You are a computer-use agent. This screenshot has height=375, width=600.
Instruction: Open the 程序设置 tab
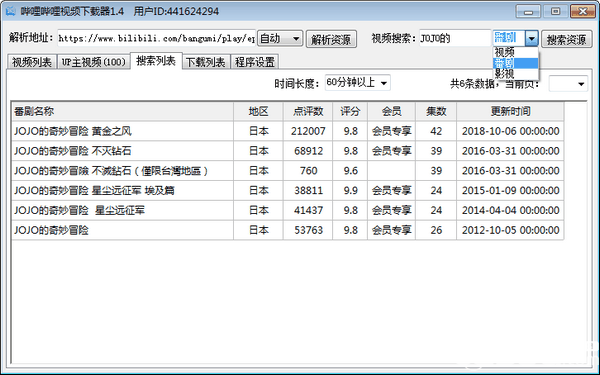point(255,62)
